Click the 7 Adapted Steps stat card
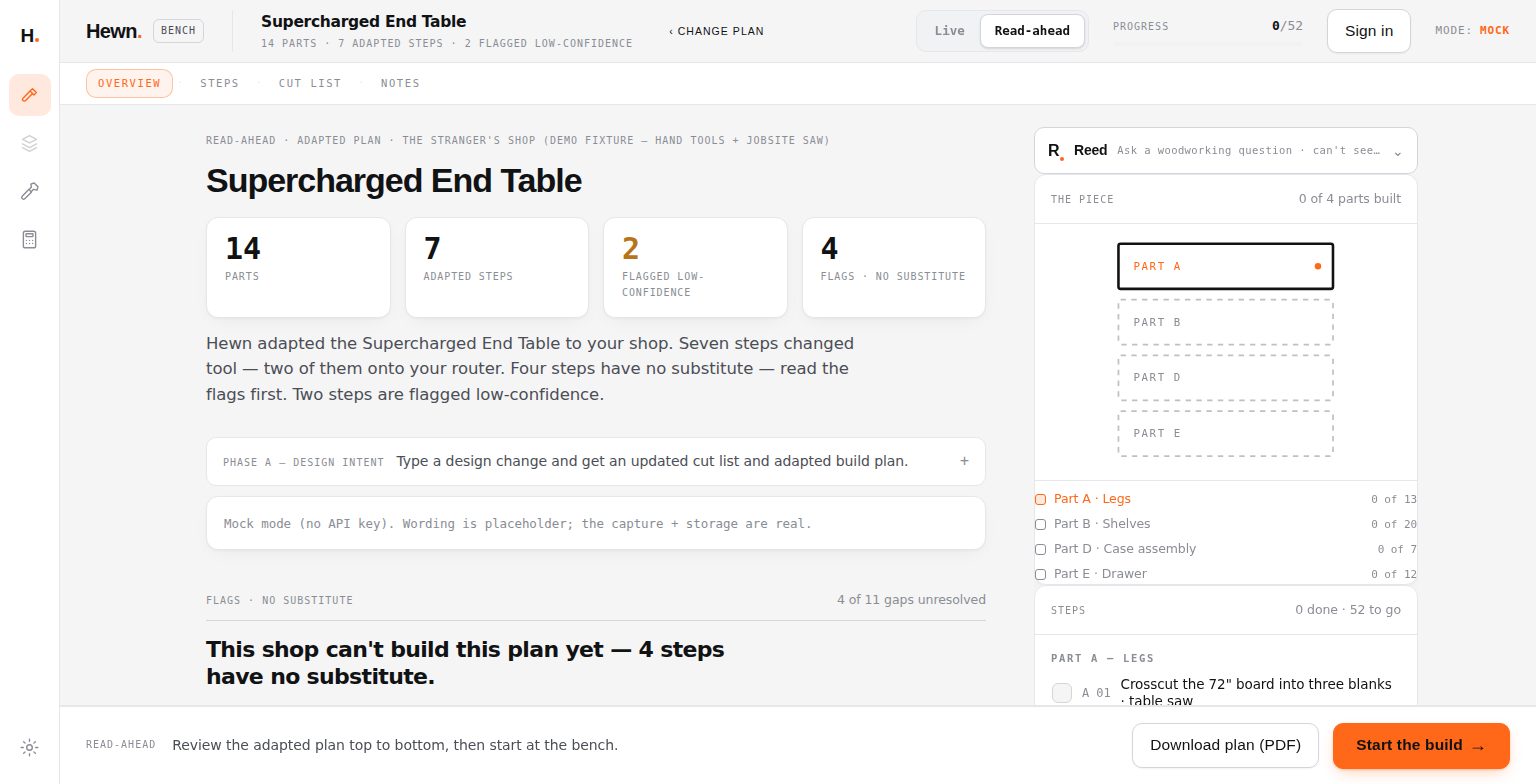Screen dimensions: 1536x784 click(497, 267)
